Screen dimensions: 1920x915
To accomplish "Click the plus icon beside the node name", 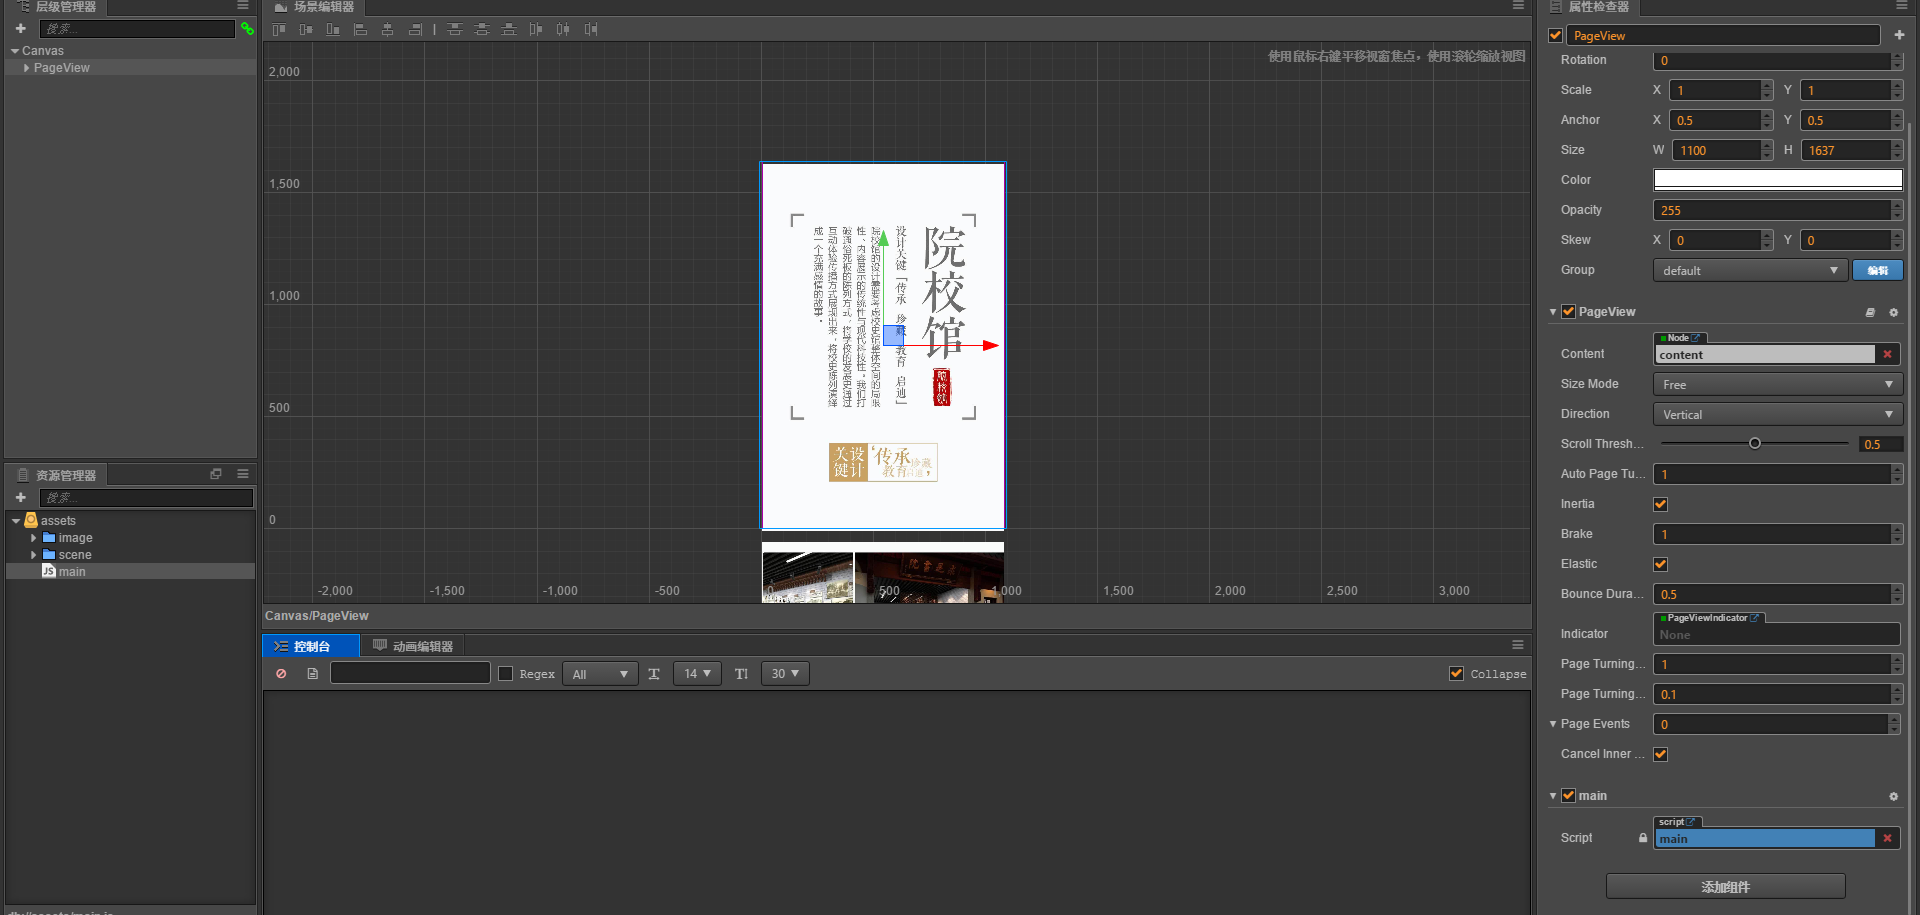I will point(1899,35).
